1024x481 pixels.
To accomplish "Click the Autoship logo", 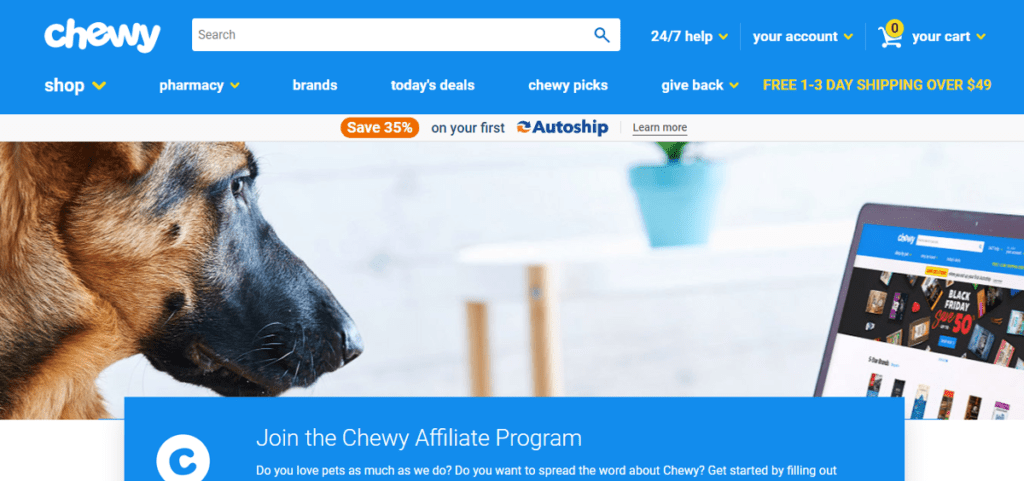I will (x=562, y=128).
